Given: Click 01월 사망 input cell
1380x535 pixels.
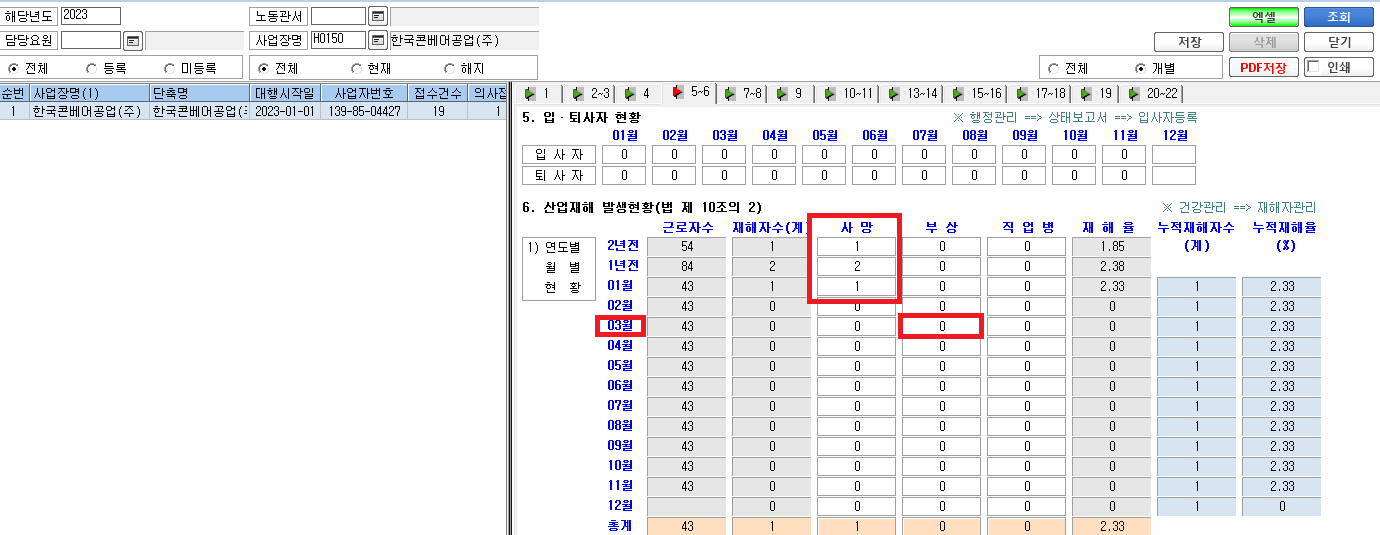Looking at the screenshot, I should (856, 286).
